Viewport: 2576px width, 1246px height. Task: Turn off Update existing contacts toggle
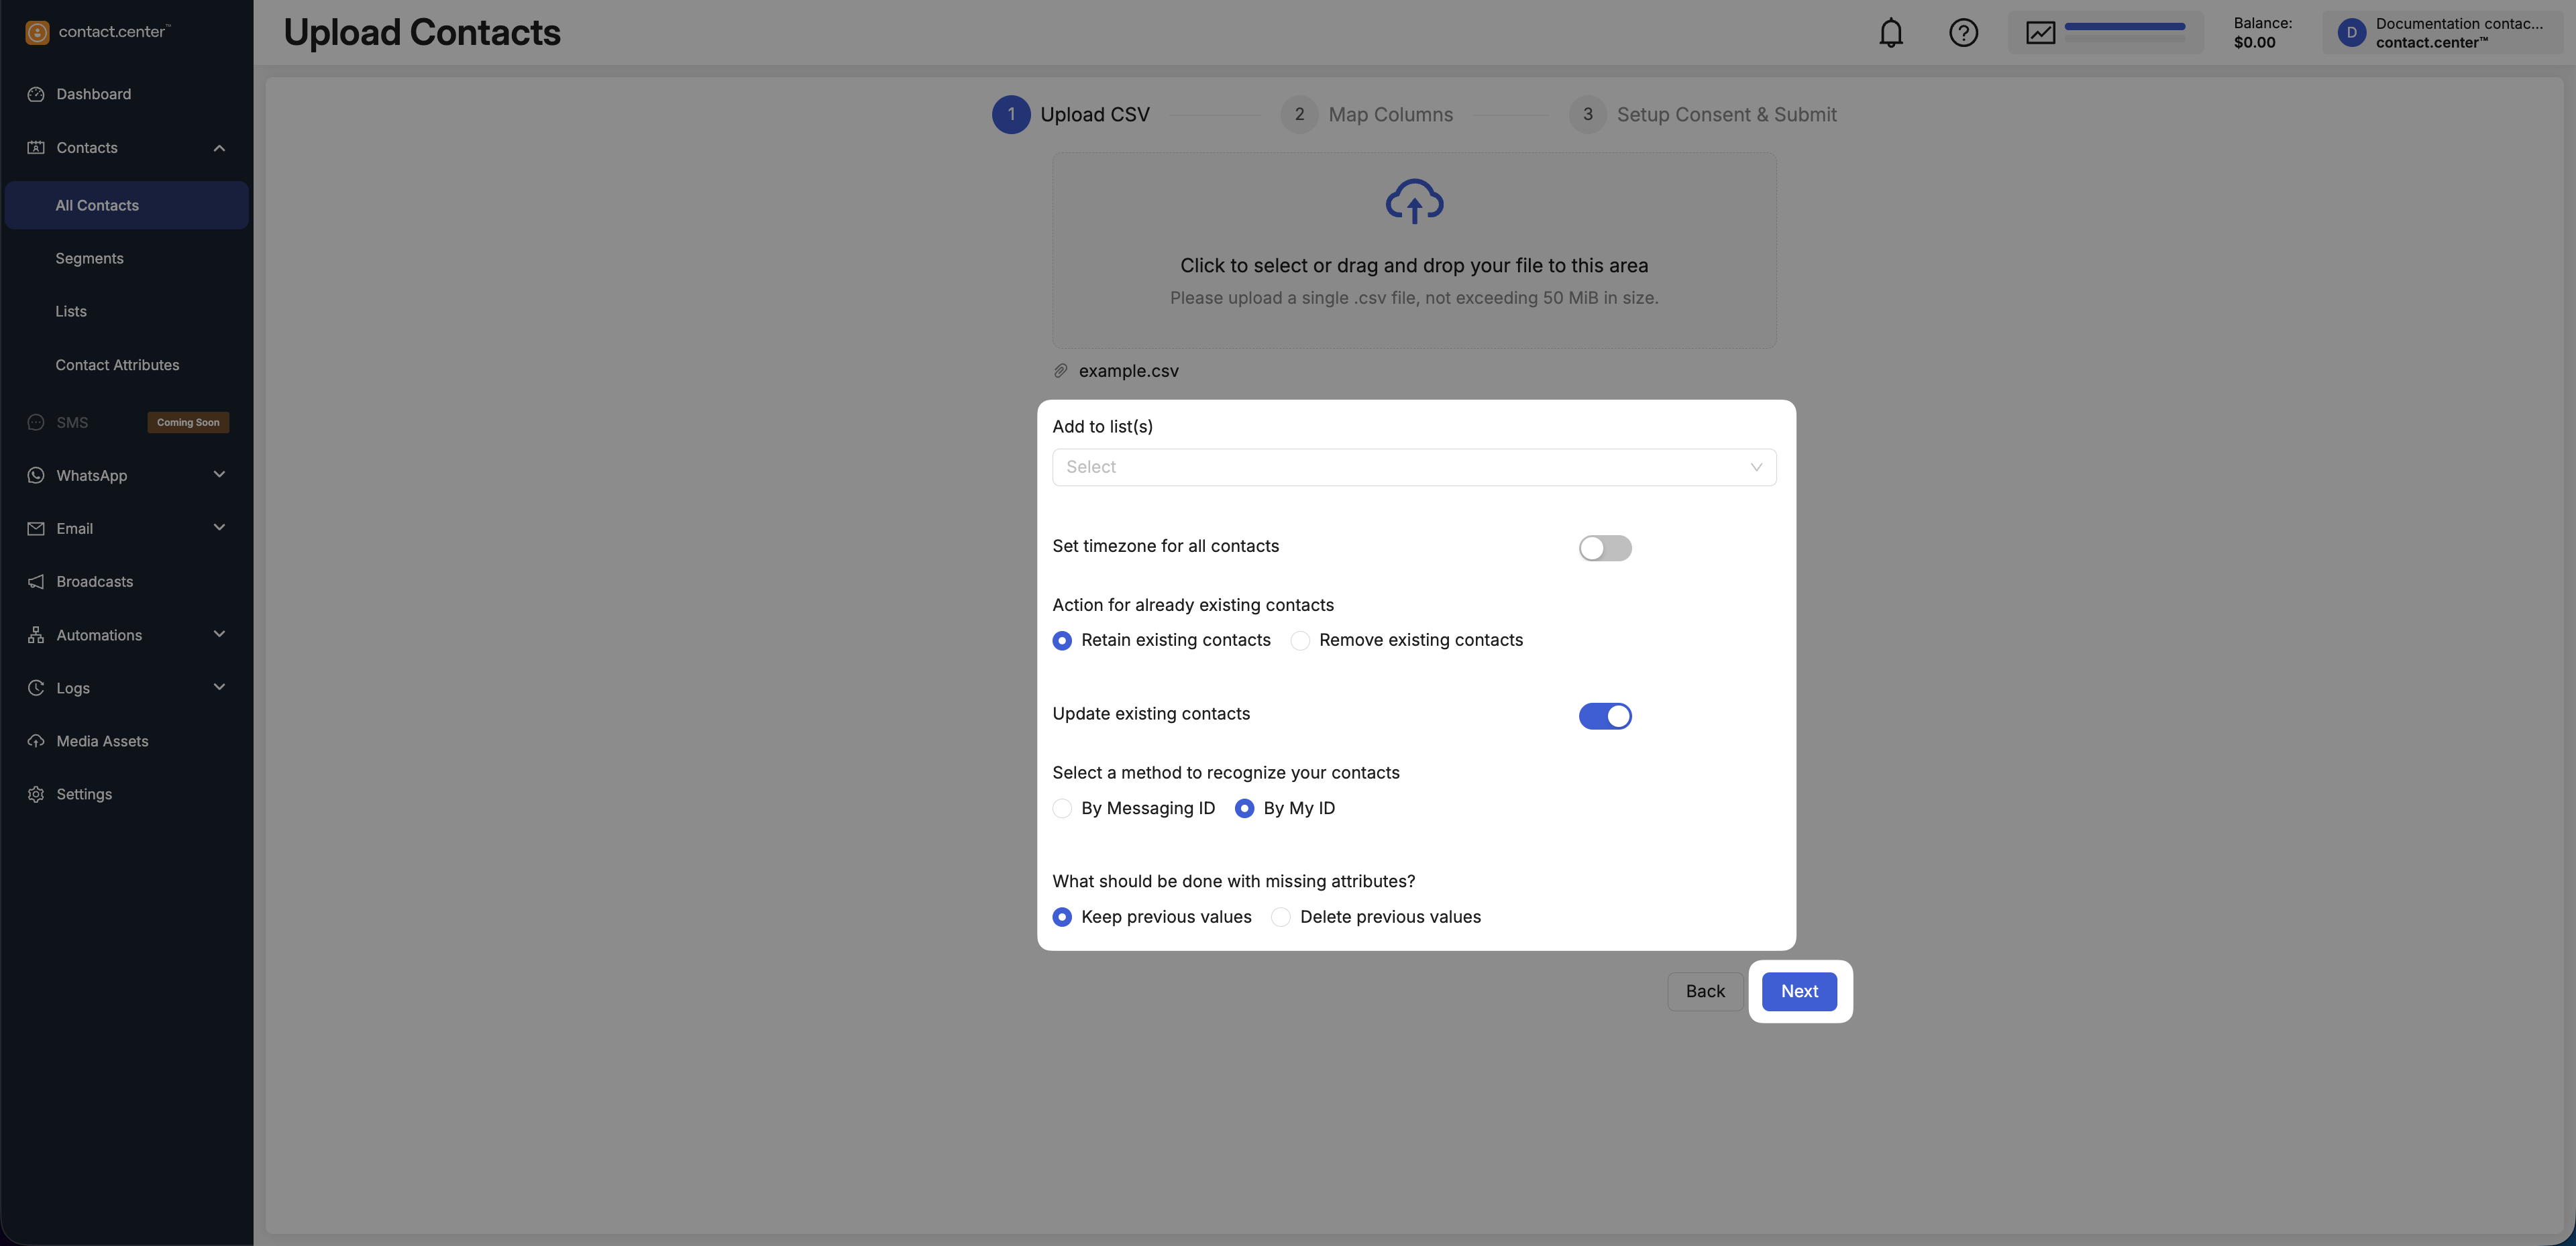[1604, 716]
